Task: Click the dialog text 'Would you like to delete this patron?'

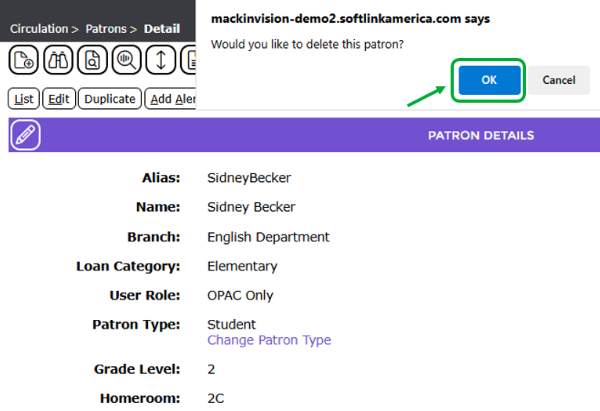Action: 307,44
